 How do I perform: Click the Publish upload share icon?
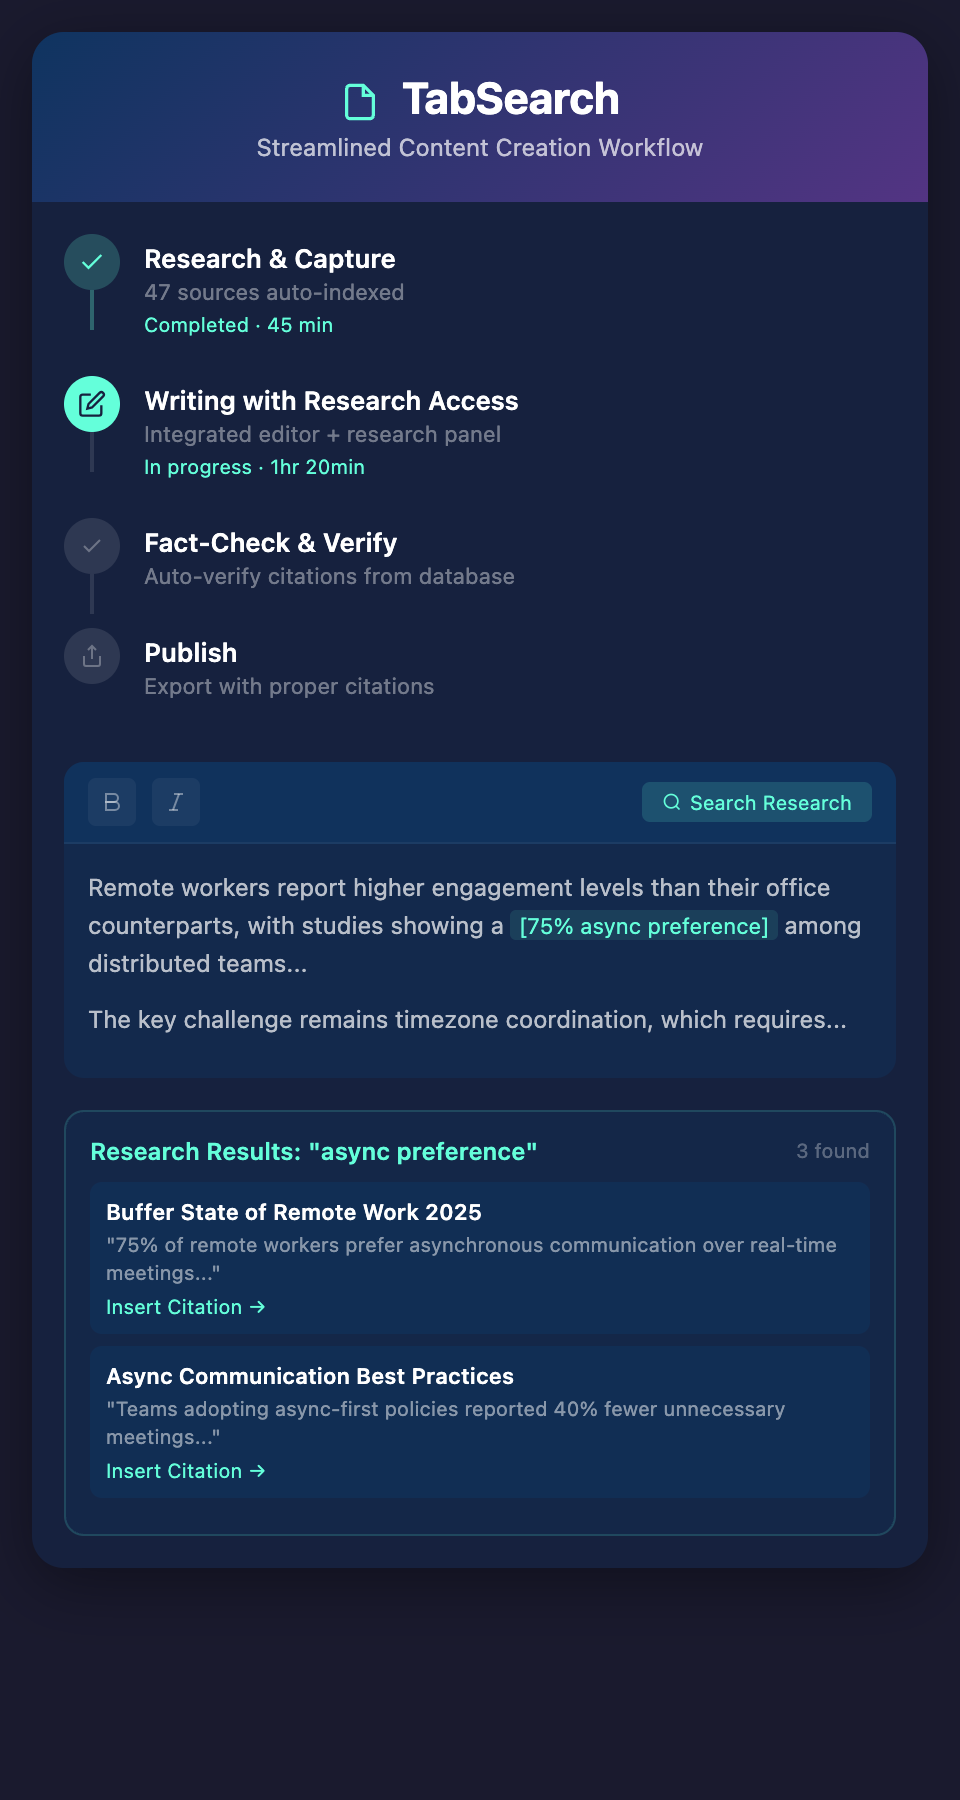pyautogui.click(x=92, y=656)
